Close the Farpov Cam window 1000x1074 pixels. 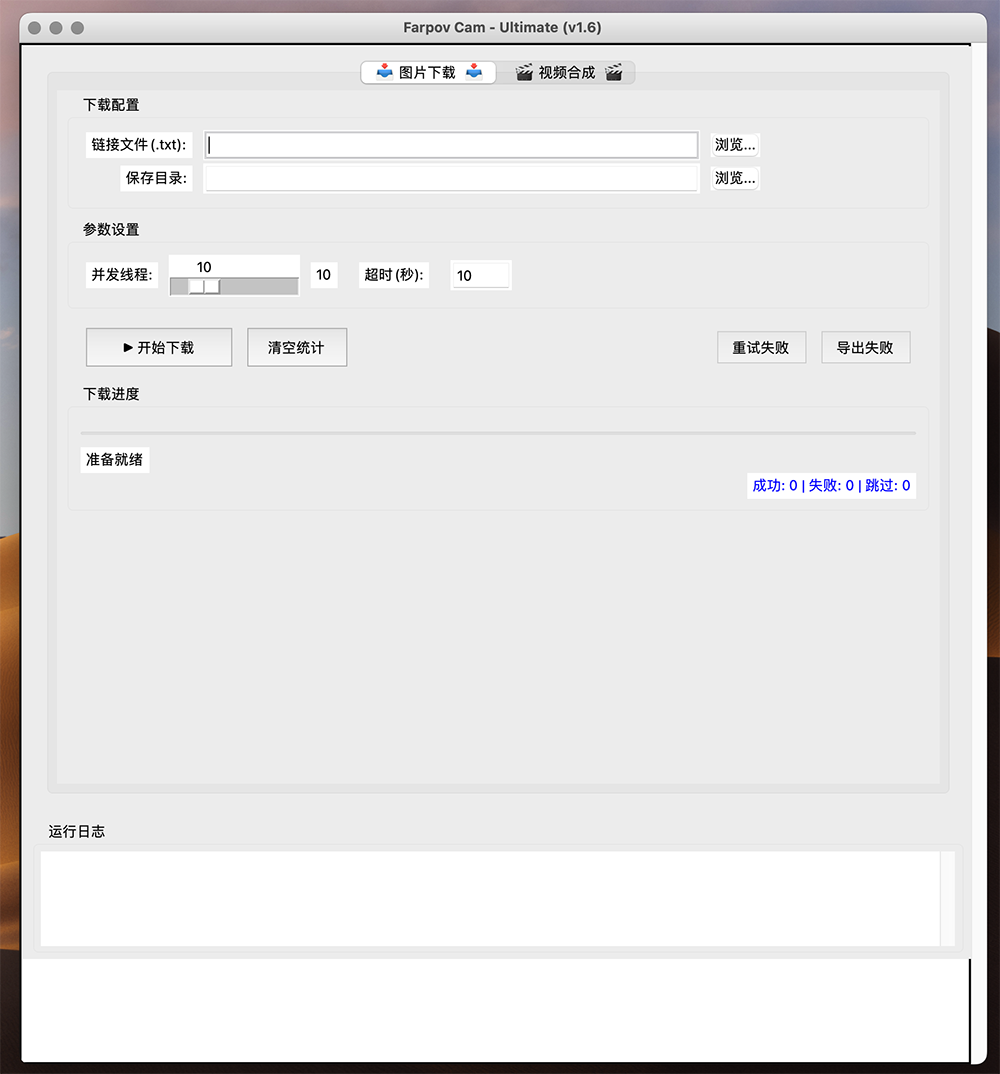pos(34,28)
